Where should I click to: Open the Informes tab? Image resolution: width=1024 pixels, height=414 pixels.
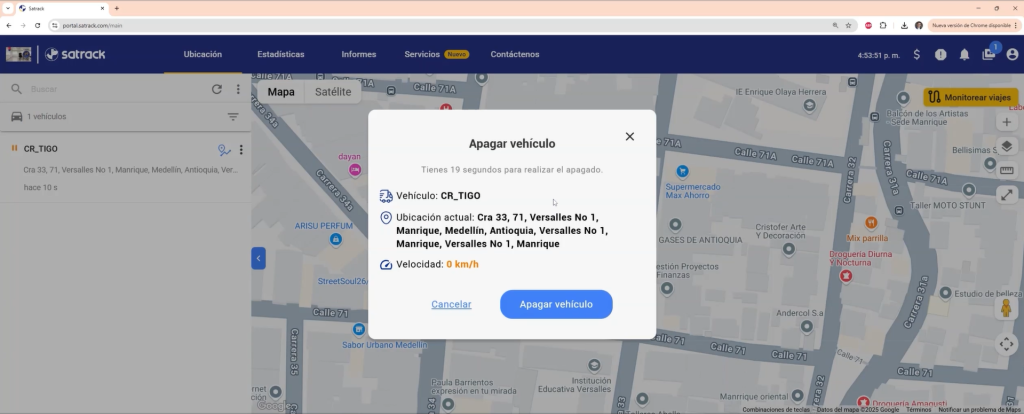359,54
